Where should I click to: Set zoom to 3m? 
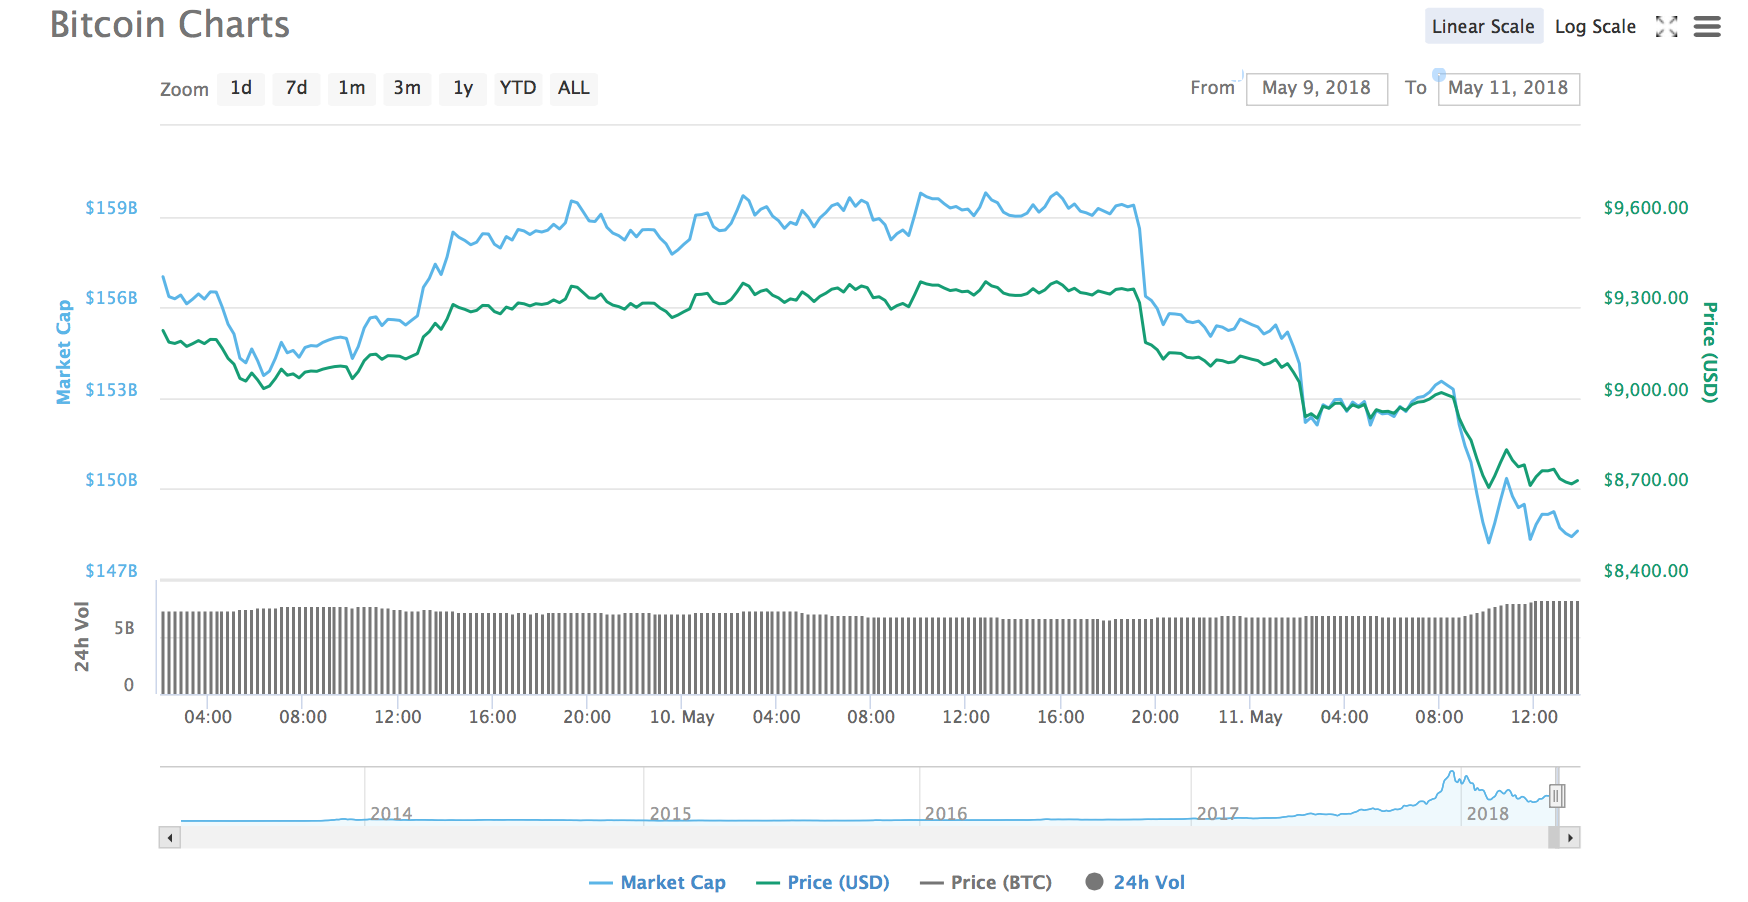tap(407, 88)
